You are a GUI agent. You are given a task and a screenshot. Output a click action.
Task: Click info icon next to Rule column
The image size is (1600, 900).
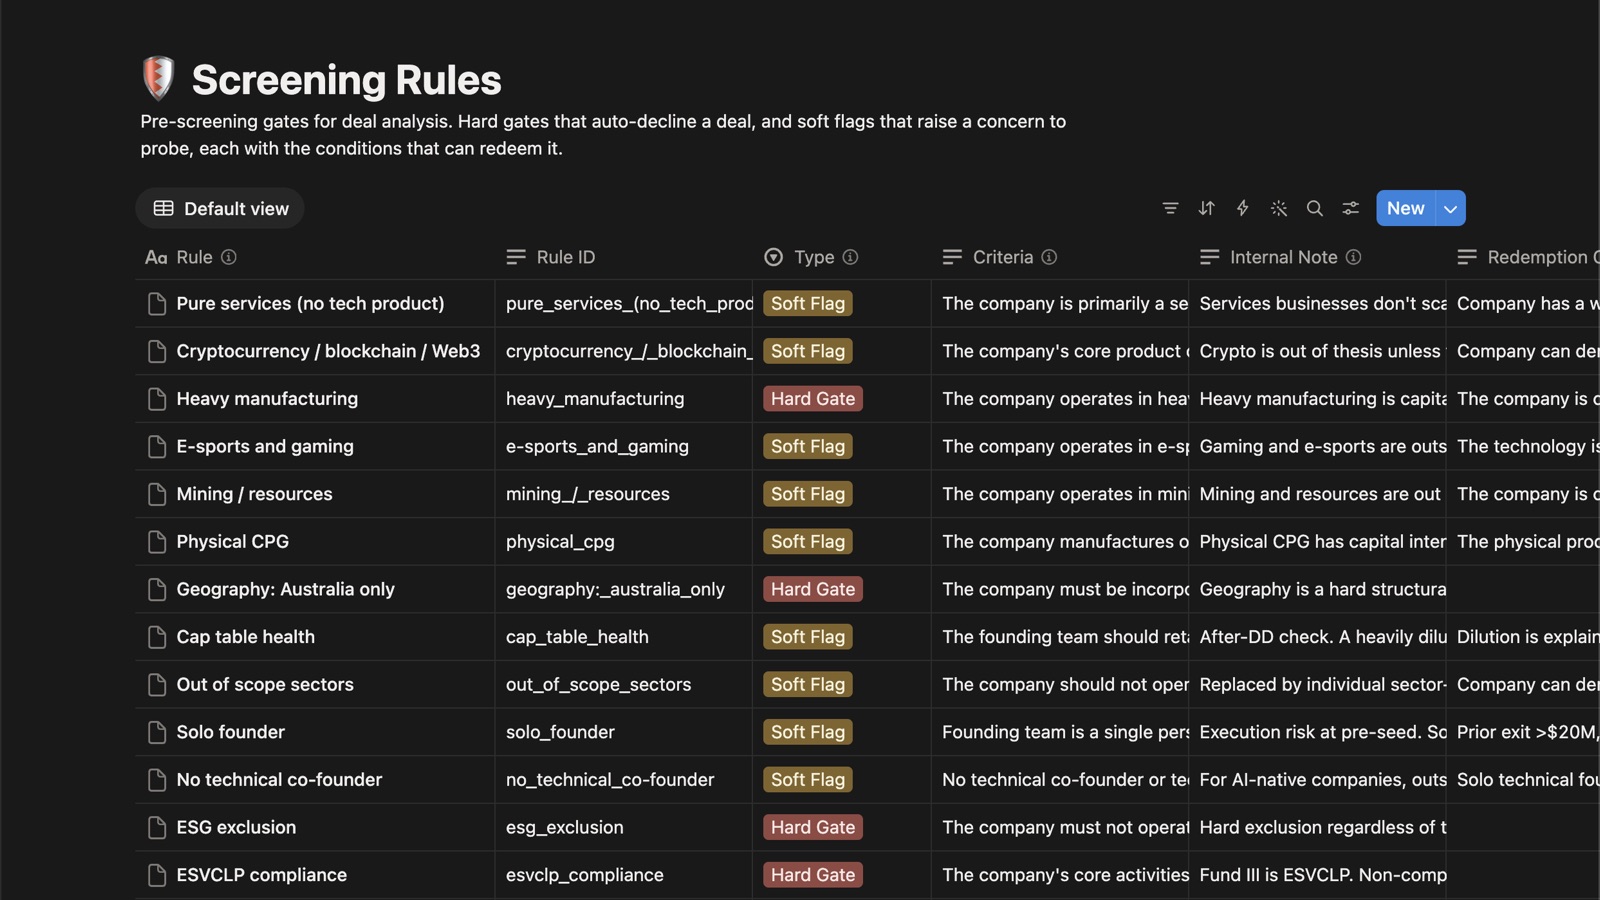click(229, 257)
